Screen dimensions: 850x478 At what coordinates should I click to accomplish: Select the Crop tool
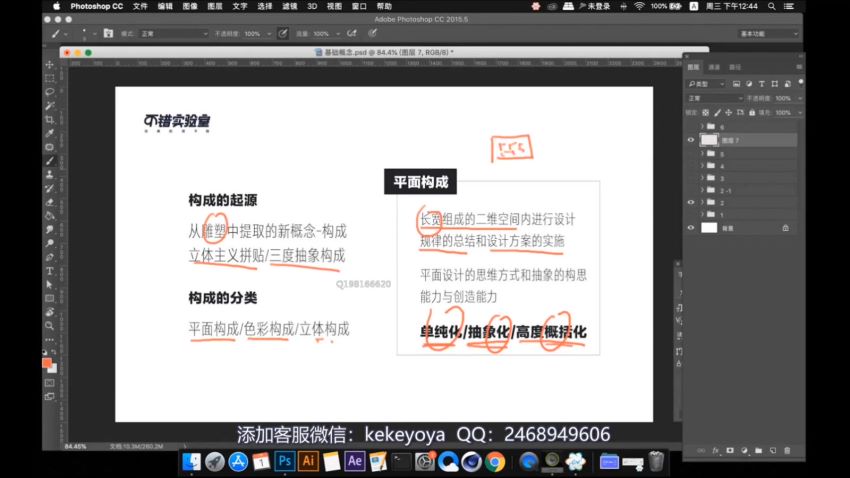coord(49,119)
